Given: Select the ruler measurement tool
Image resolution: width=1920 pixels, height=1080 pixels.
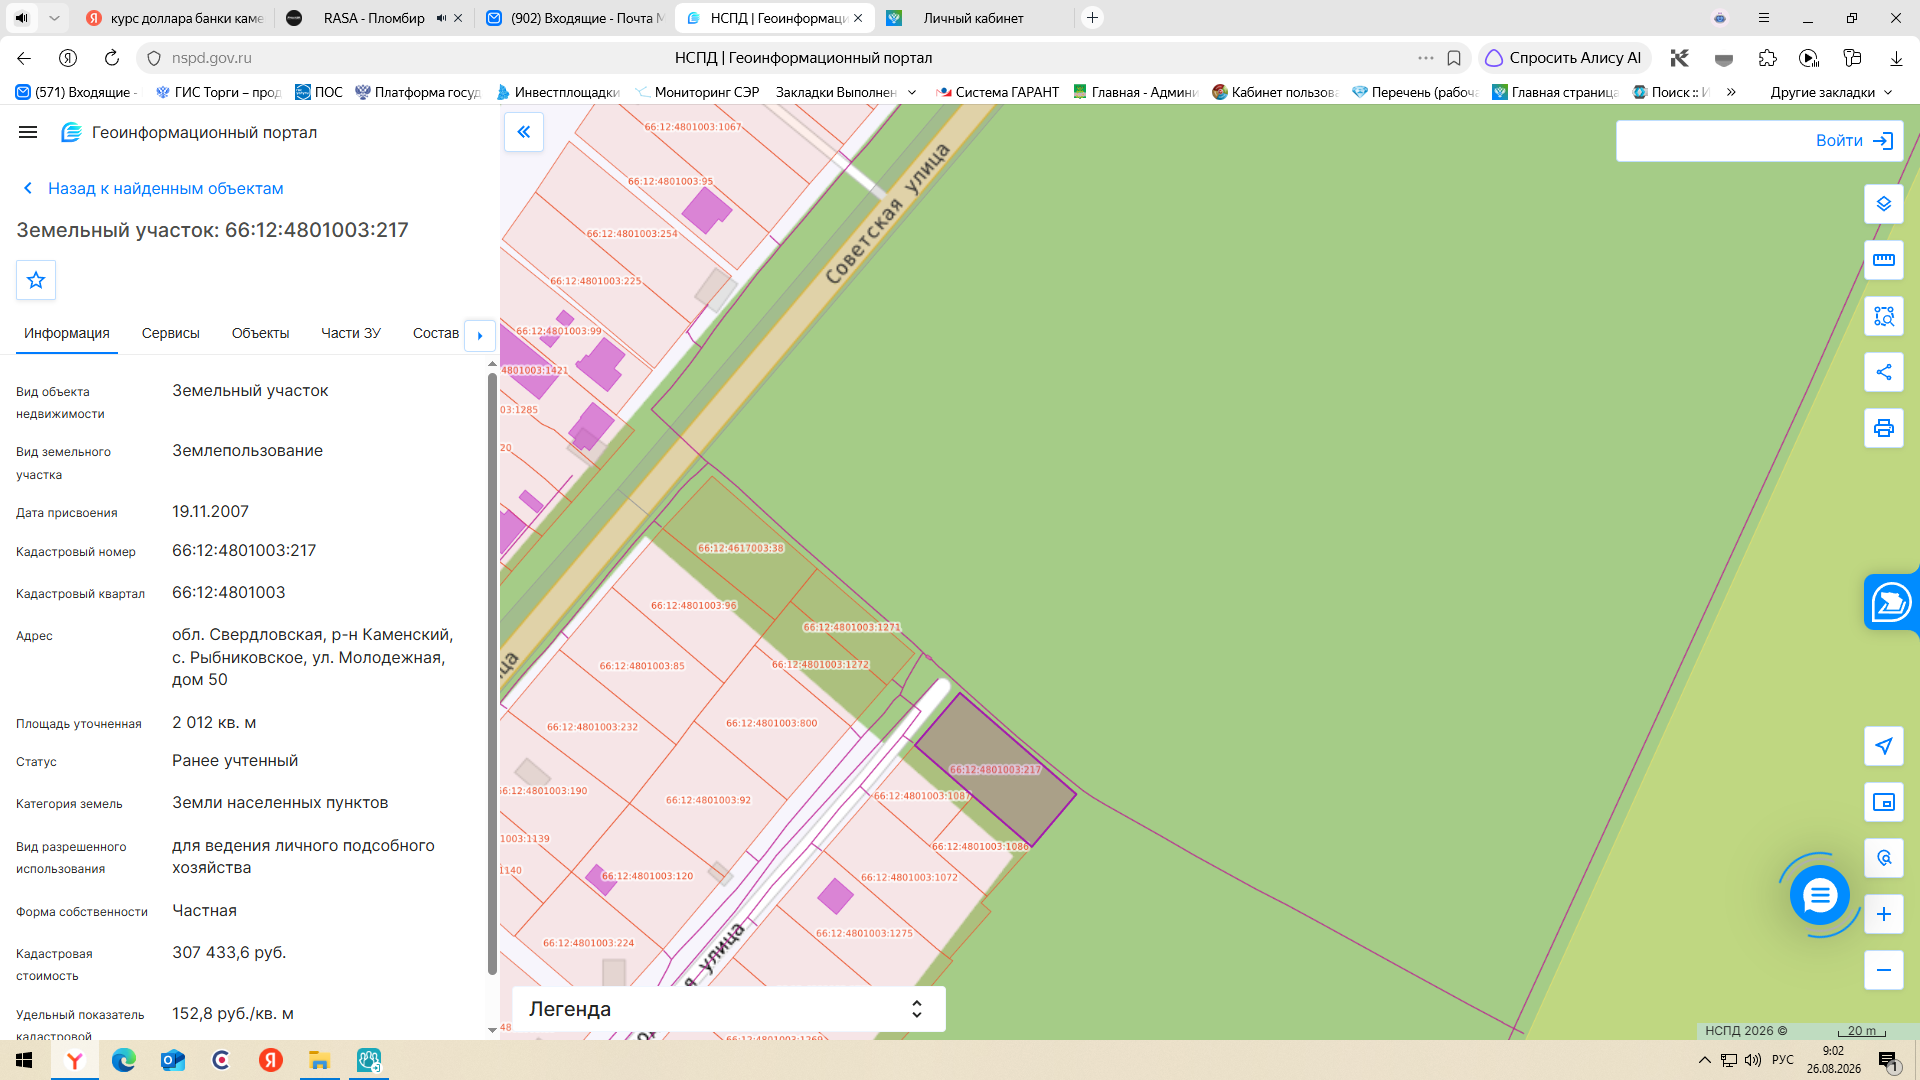Looking at the screenshot, I should (1883, 260).
